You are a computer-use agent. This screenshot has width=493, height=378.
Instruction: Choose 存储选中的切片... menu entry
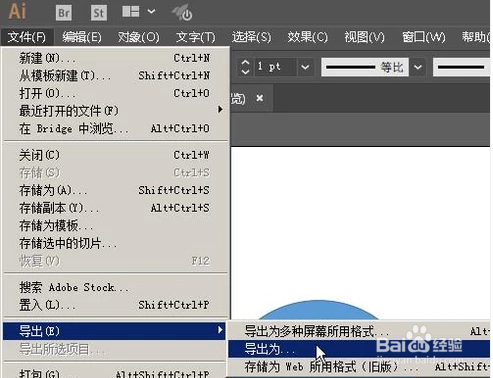[115, 243]
